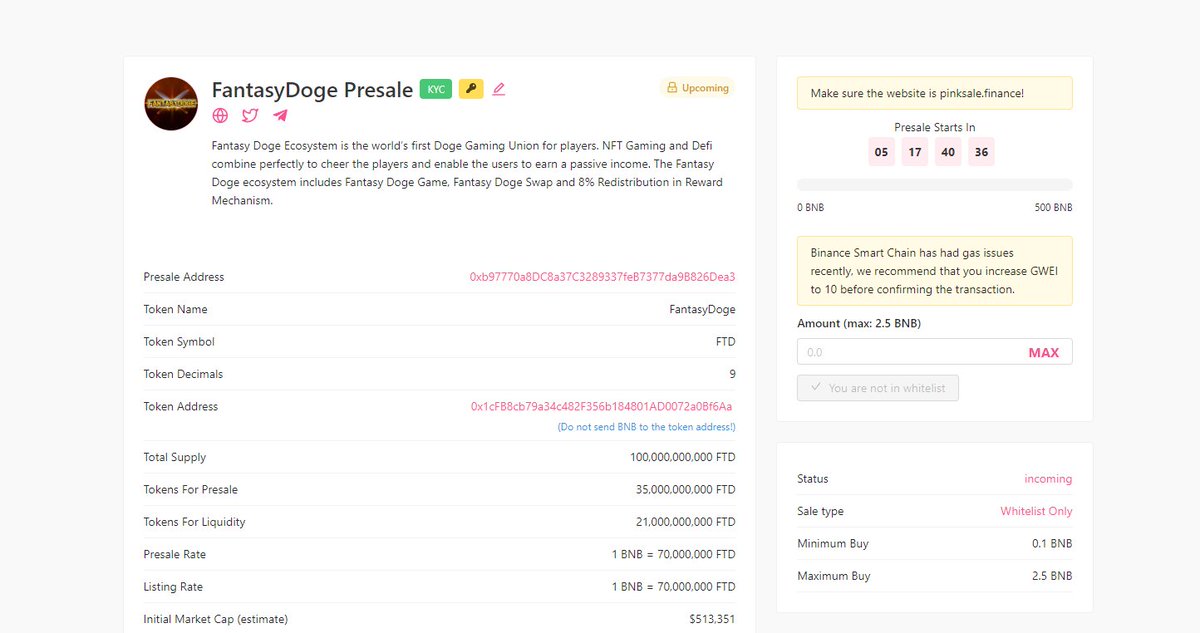Screen dimensions: 1200x633
Task: Open the presale address link
Action: [x=602, y=277]
